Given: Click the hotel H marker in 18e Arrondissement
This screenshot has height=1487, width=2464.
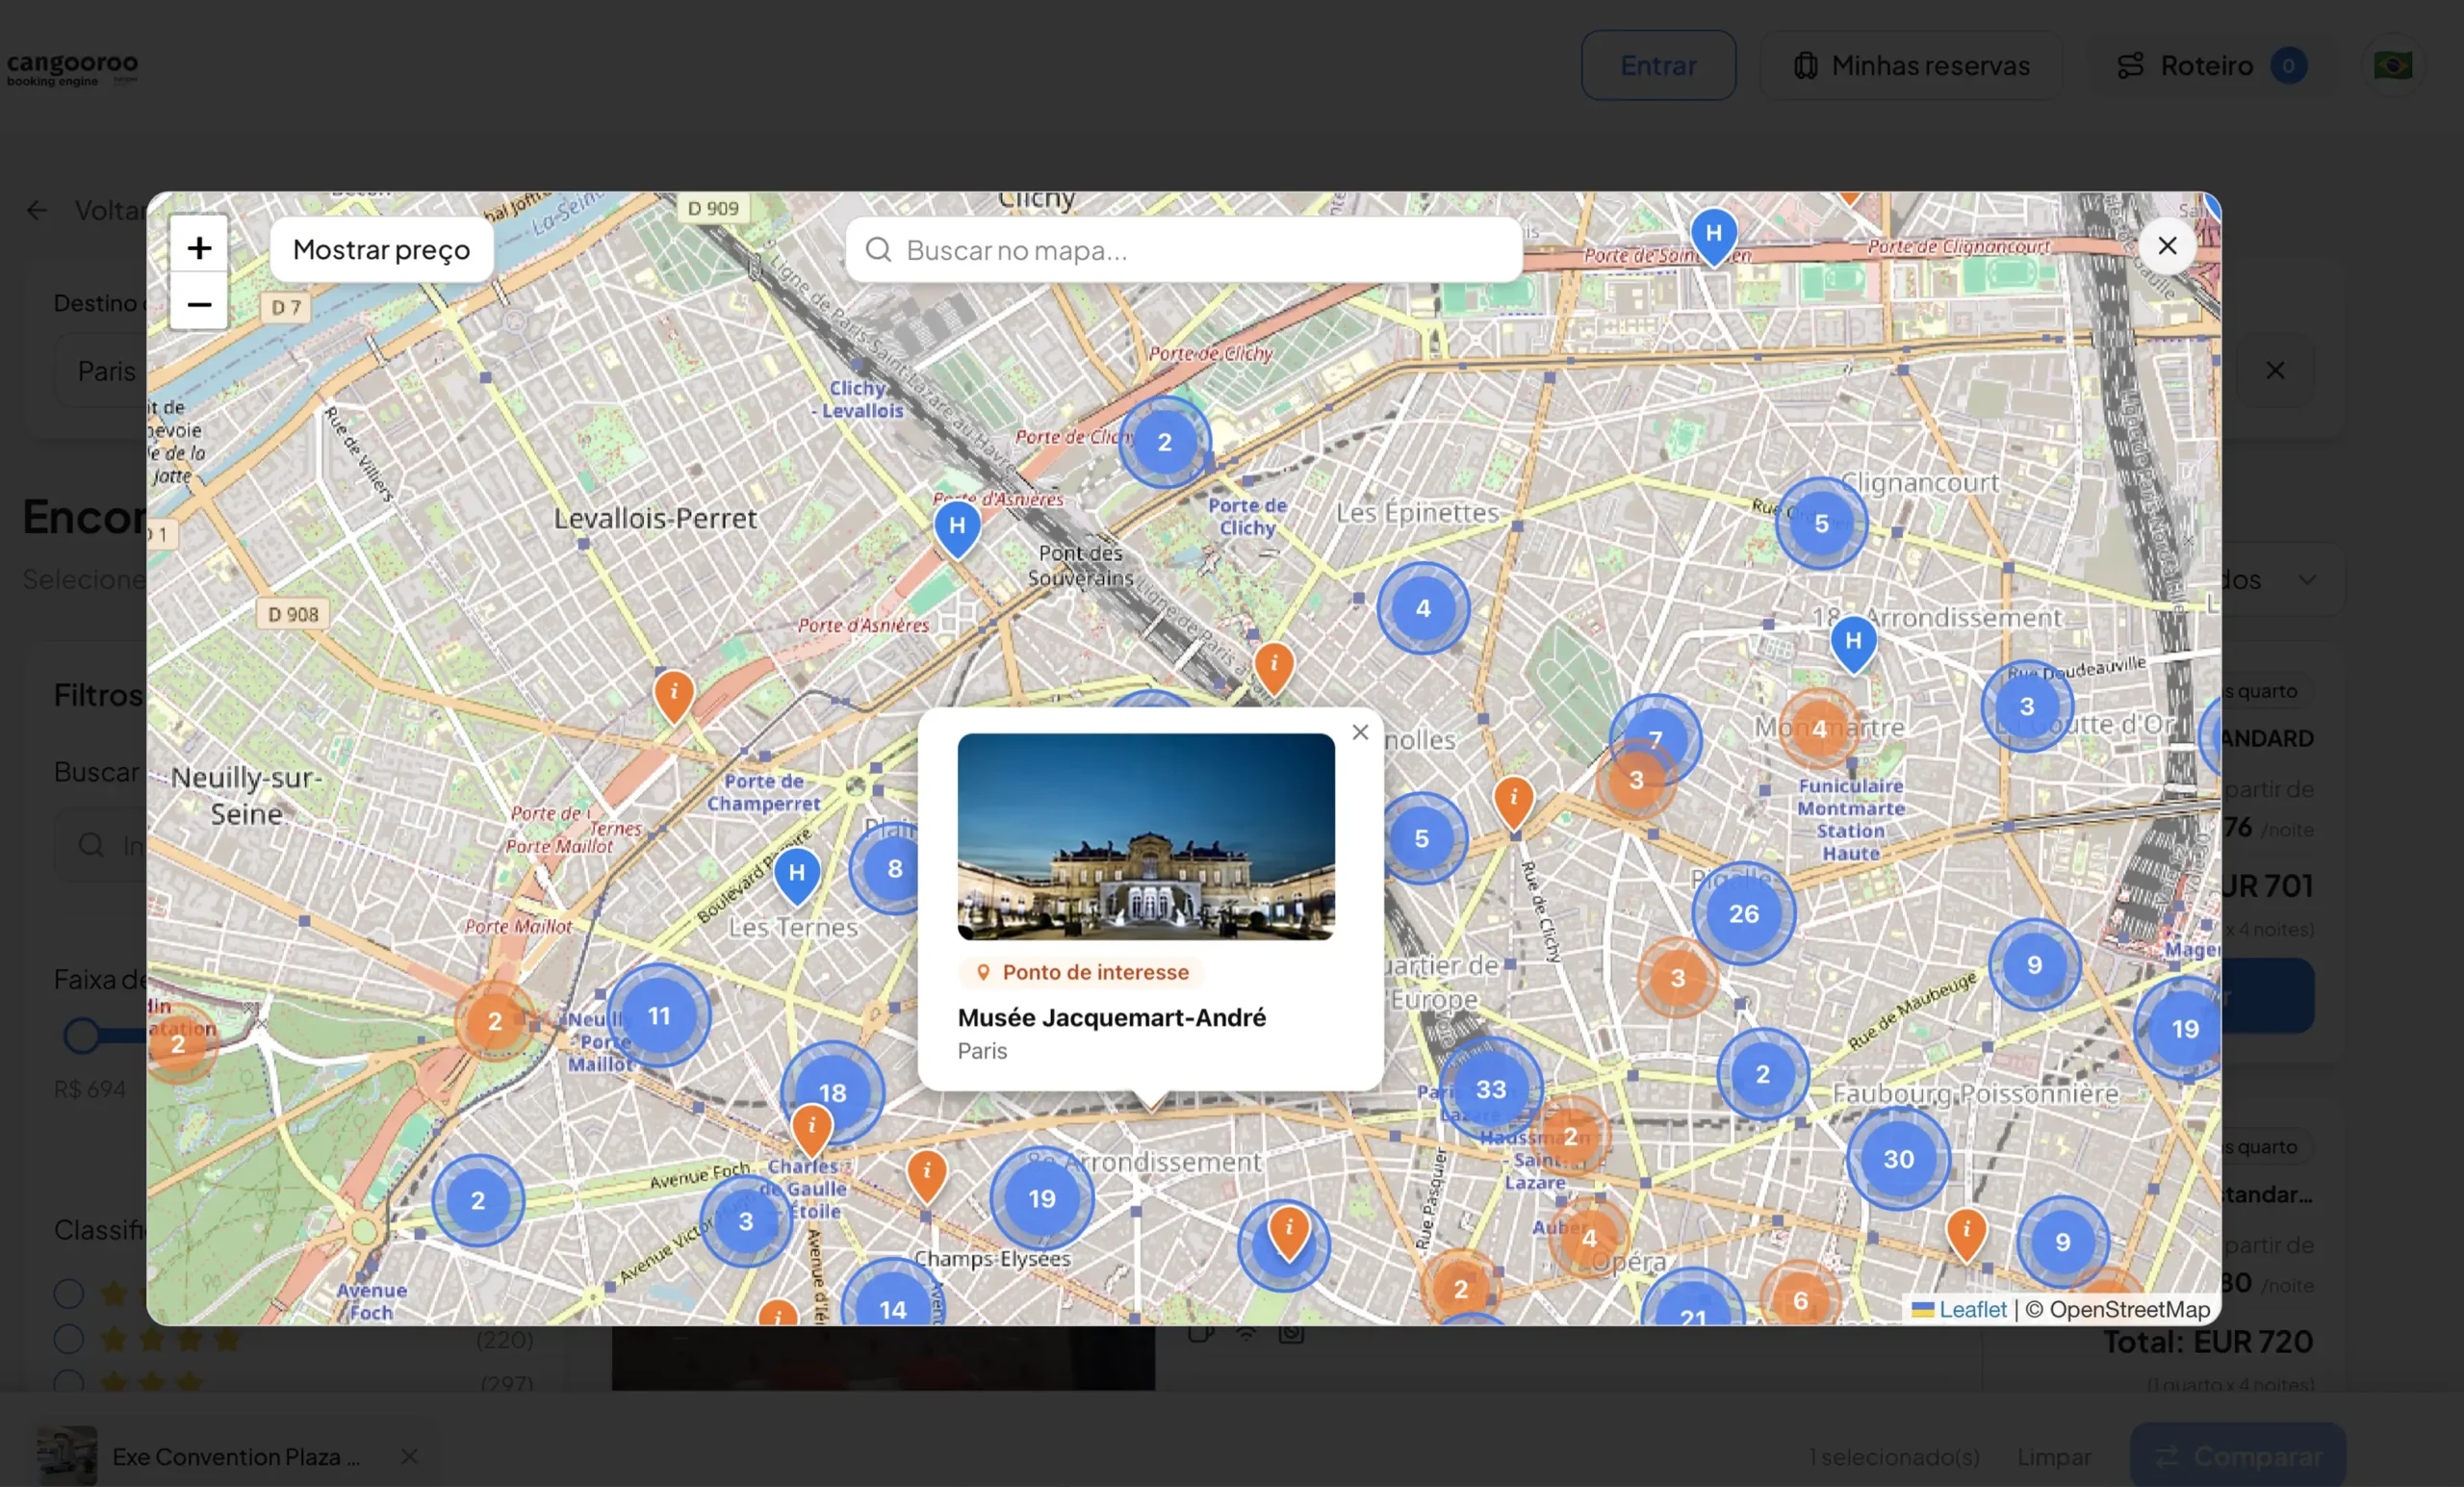Looking at the screenshot, I should [1853, 644].
